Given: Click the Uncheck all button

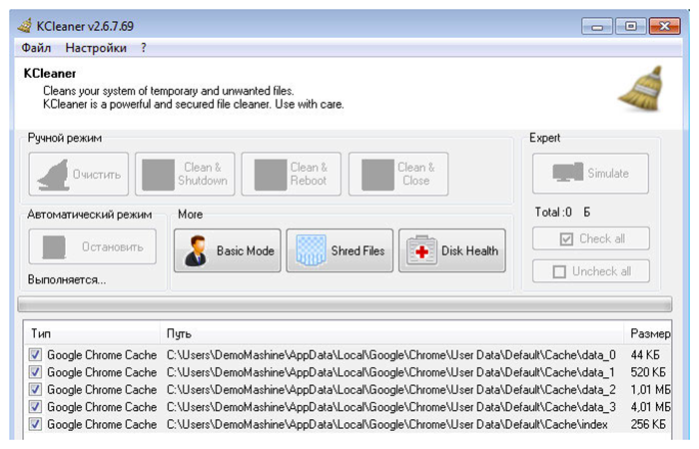Looking at the screenshot, I should point(591,271).
